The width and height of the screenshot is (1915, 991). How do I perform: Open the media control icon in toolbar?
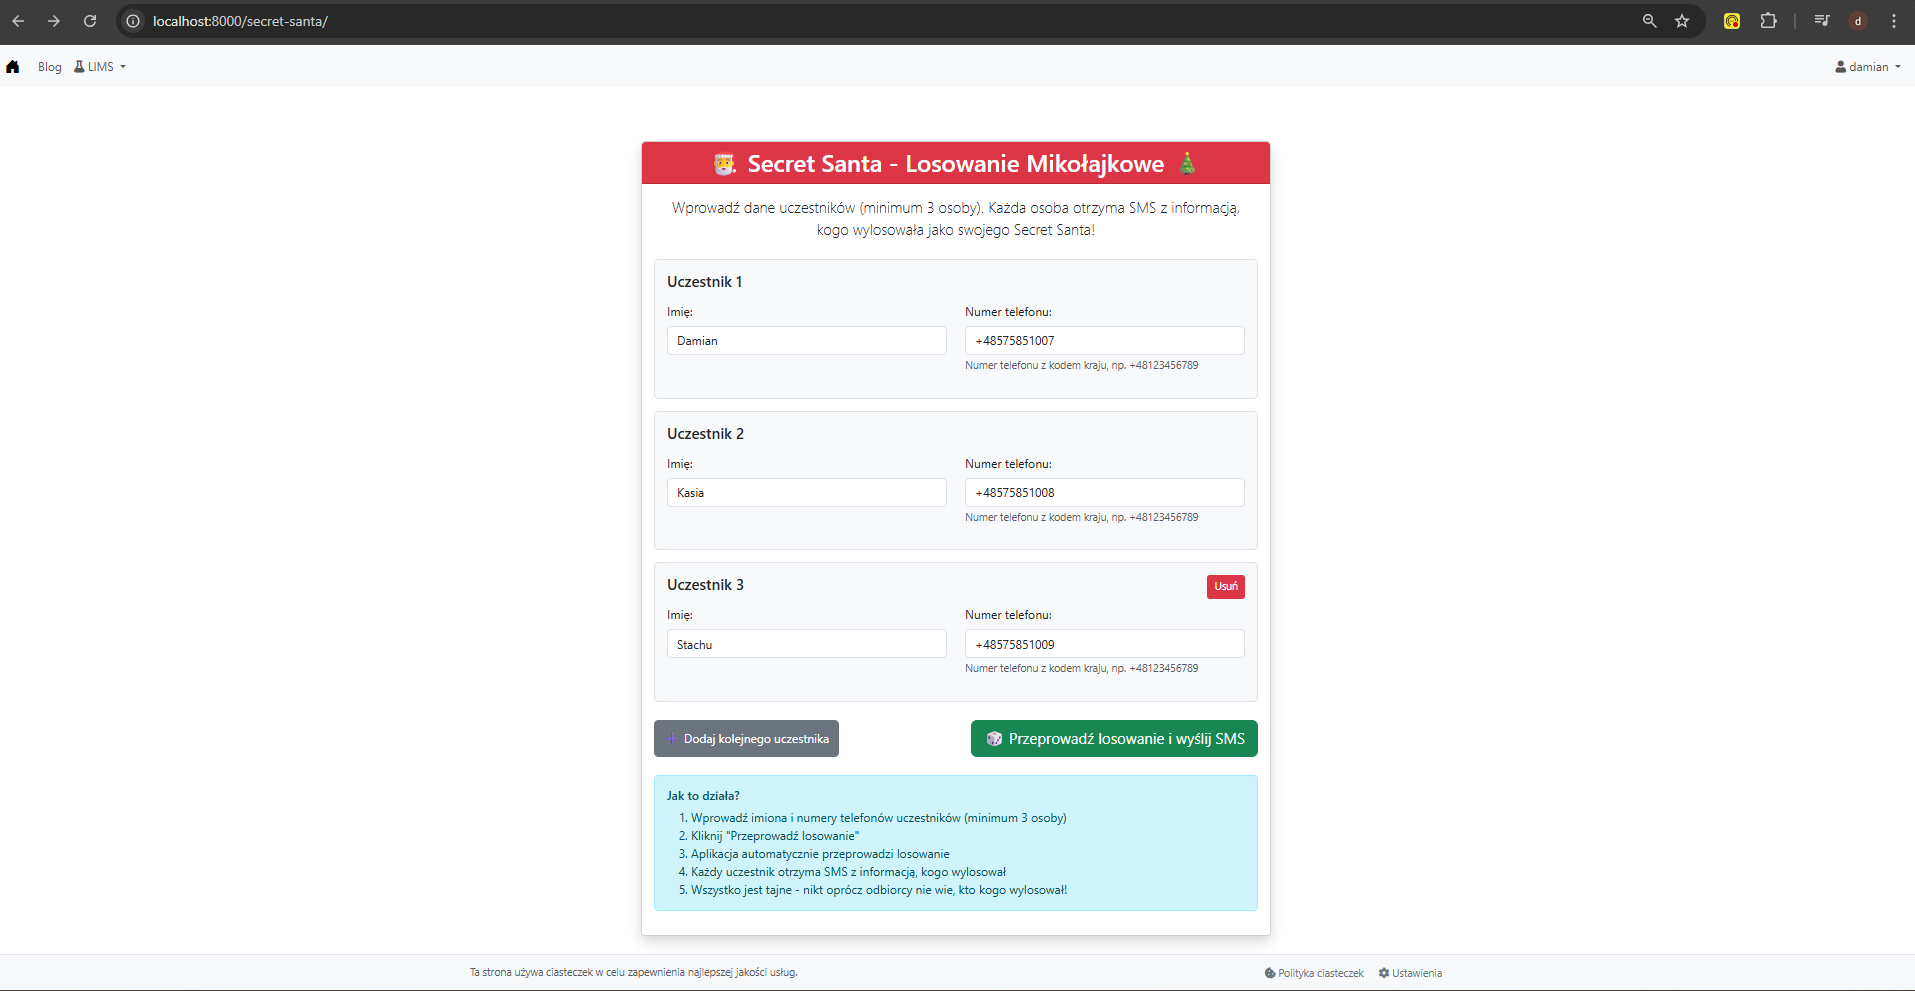coord(1821,21)
